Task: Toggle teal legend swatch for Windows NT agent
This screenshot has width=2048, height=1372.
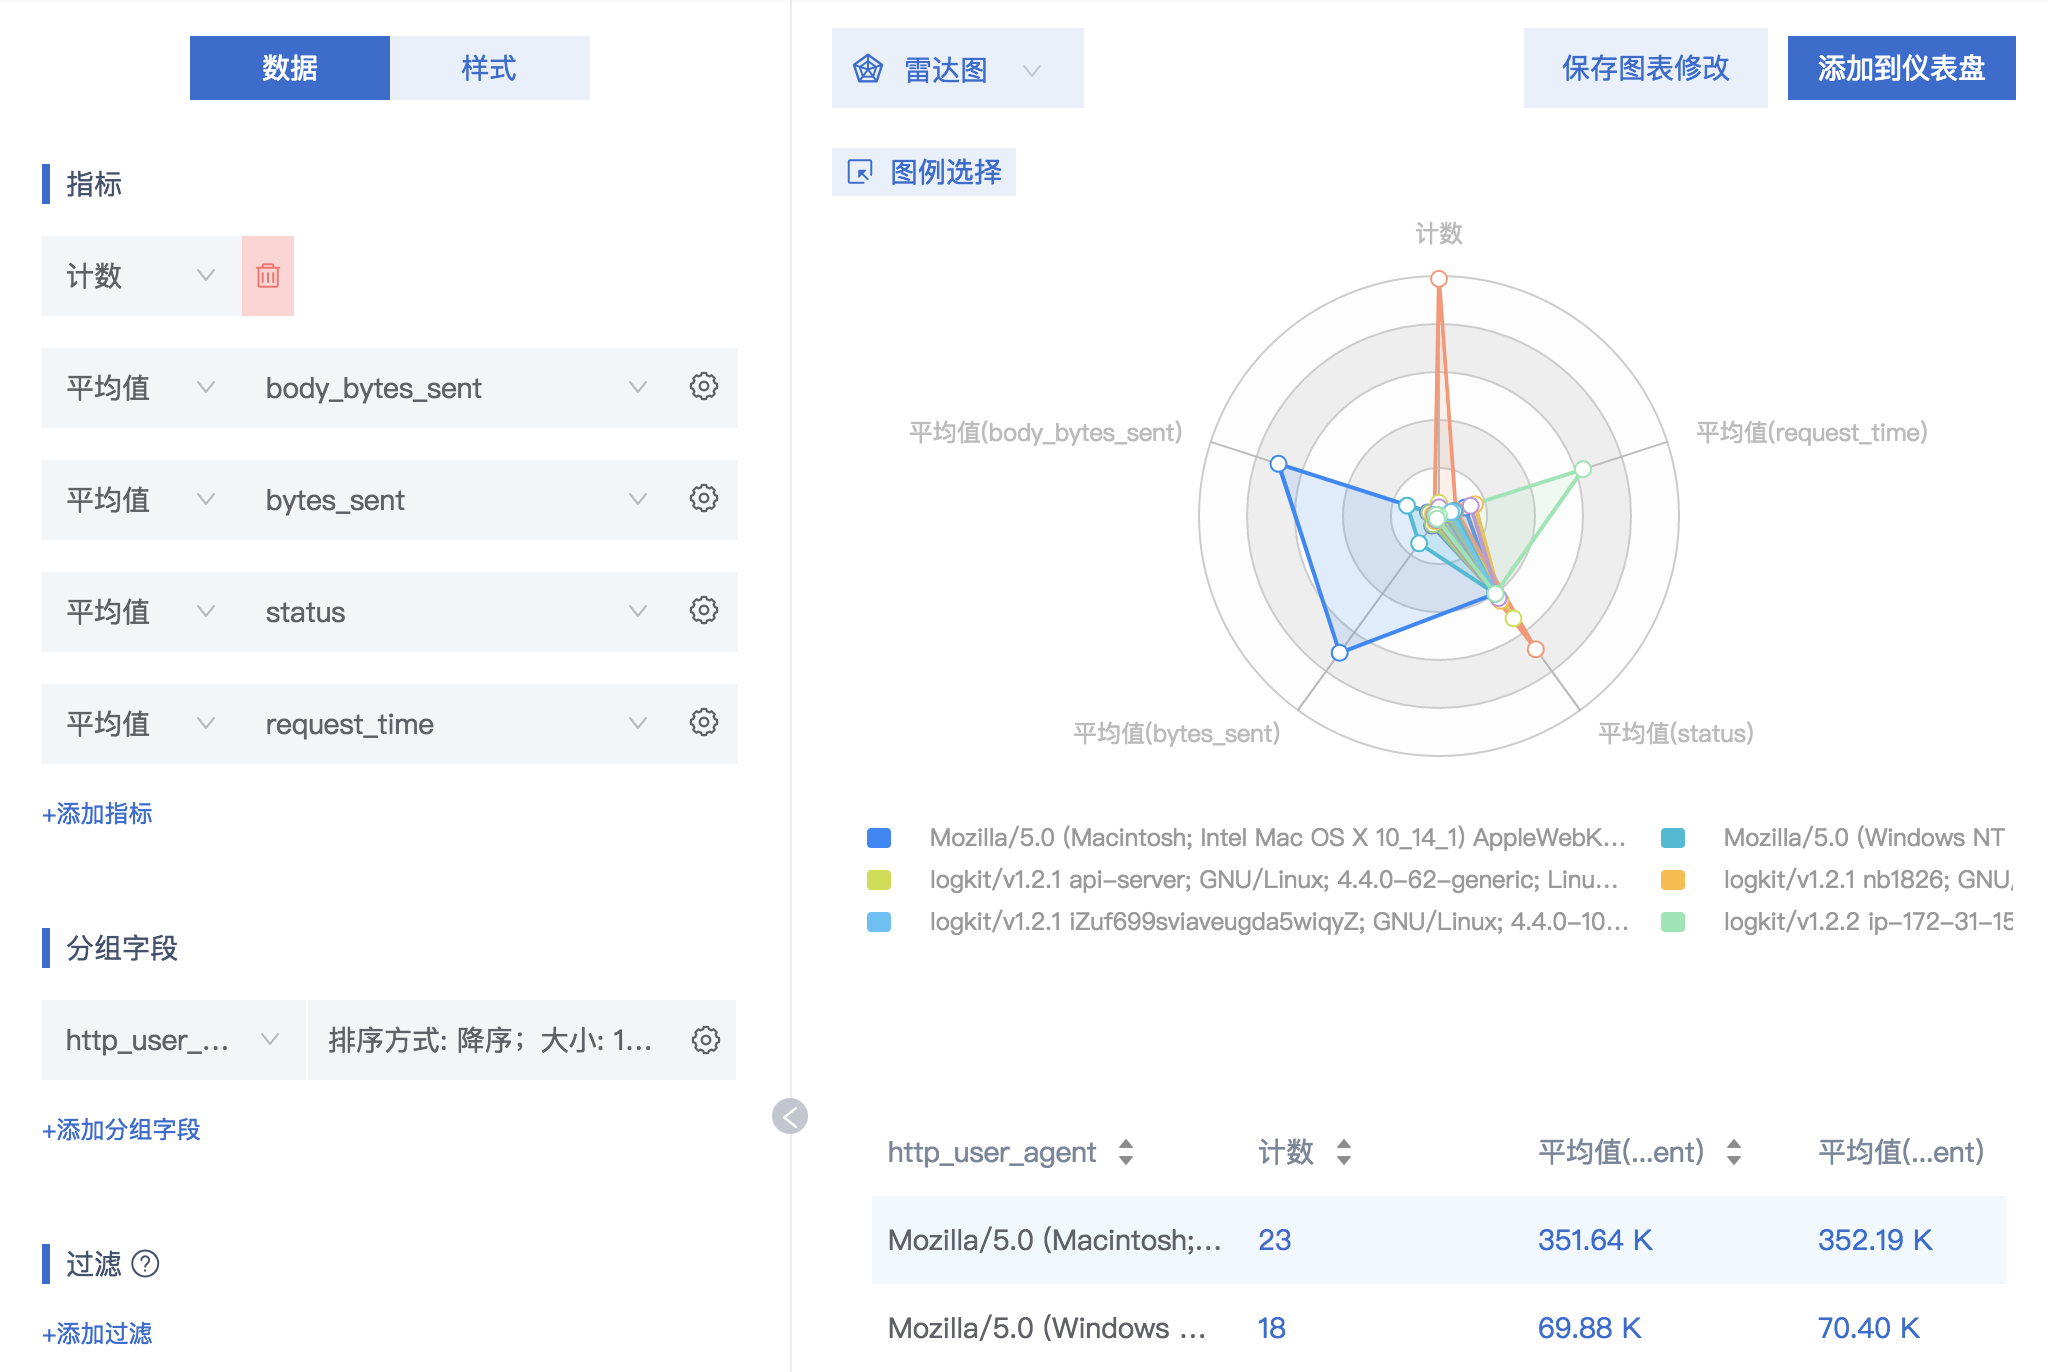Action: [1673, 838]
